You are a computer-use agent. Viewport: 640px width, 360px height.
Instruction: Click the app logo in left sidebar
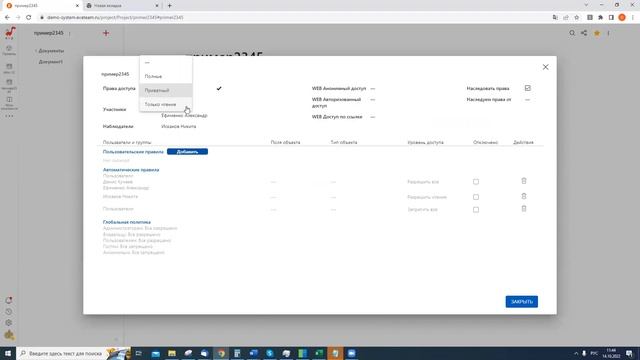[10, 33]
